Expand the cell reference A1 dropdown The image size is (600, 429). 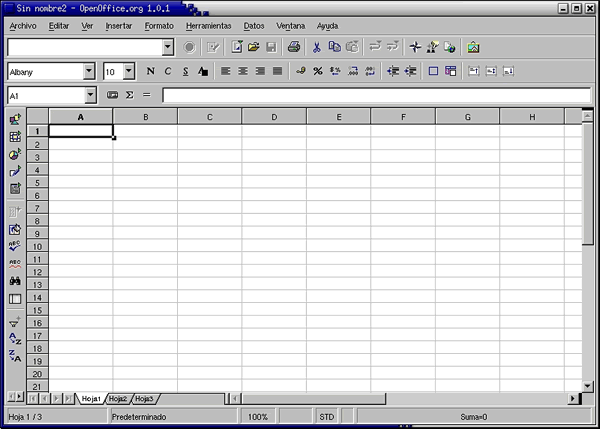[x=91, y=95]
